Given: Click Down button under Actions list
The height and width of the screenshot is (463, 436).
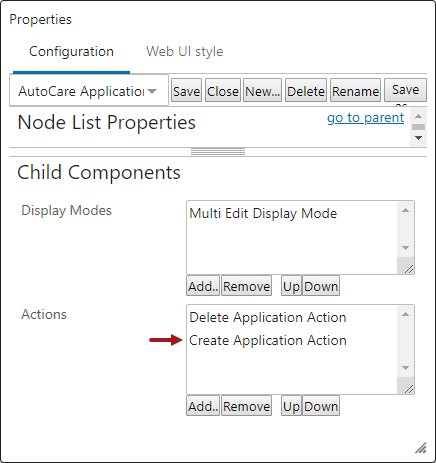Looking at the screenshot, I should pos(321,406).
